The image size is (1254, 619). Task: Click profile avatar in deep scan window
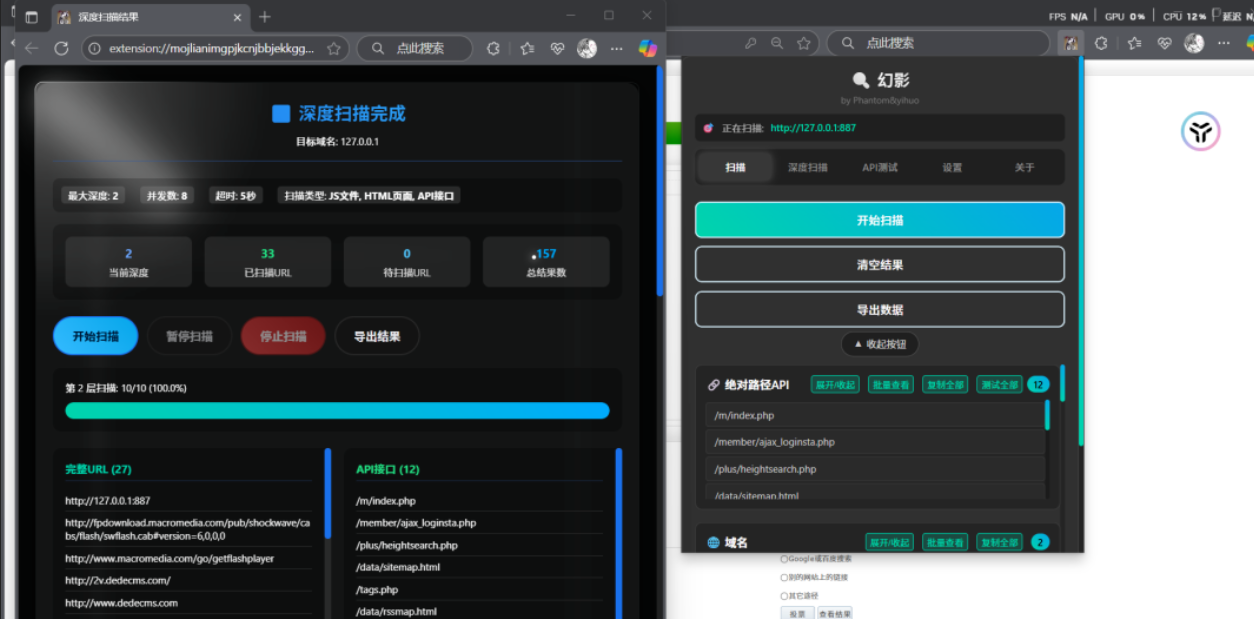pyautogui.click(x=587, y=48)
